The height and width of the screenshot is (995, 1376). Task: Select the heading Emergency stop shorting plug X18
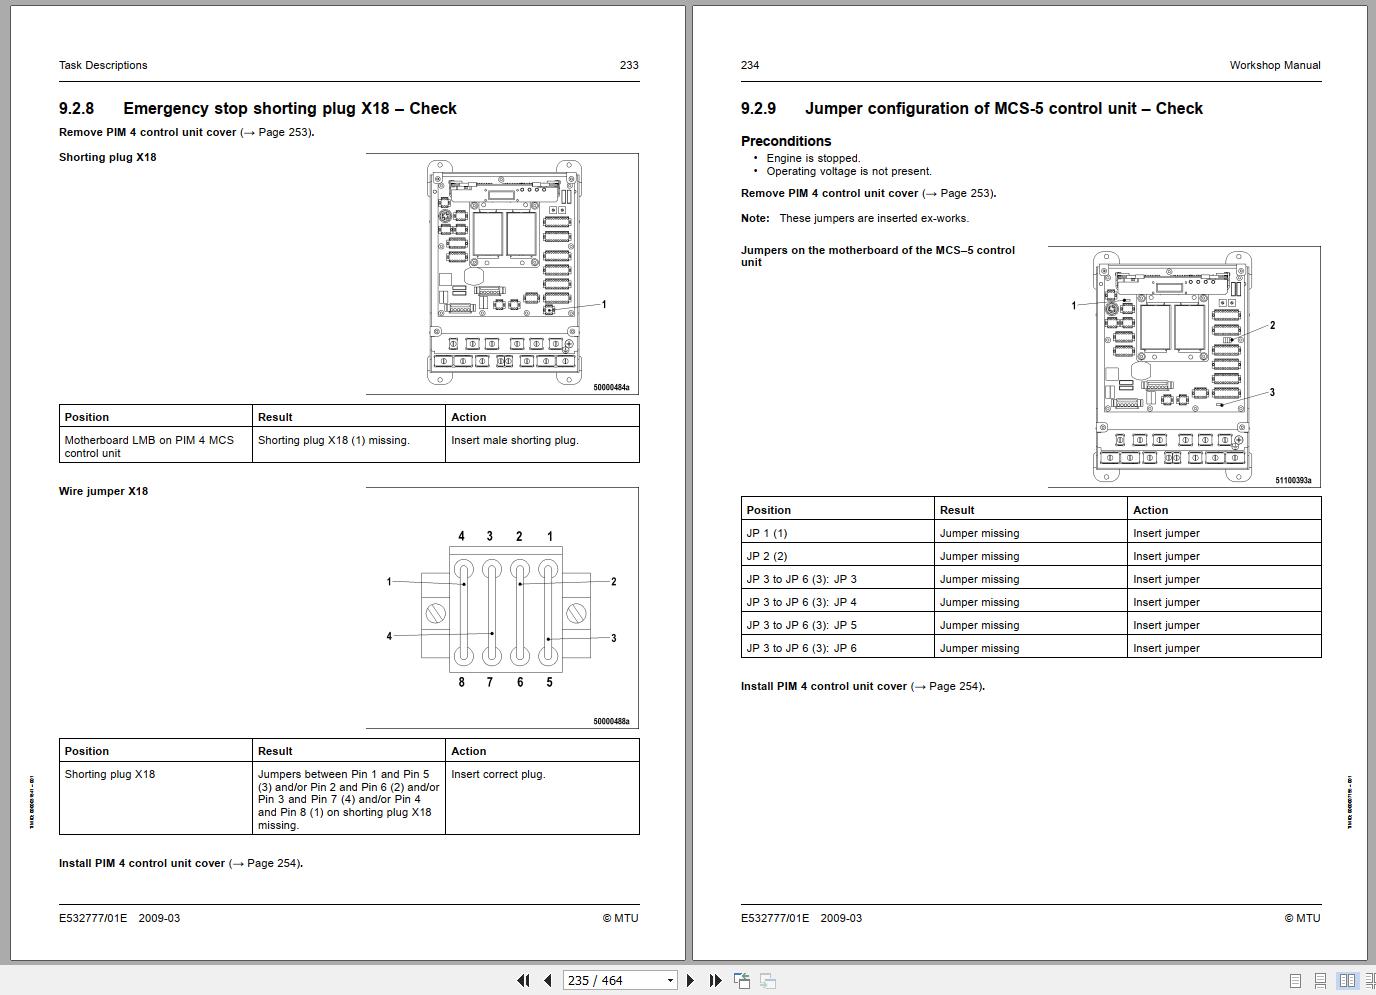click(290, 108)
